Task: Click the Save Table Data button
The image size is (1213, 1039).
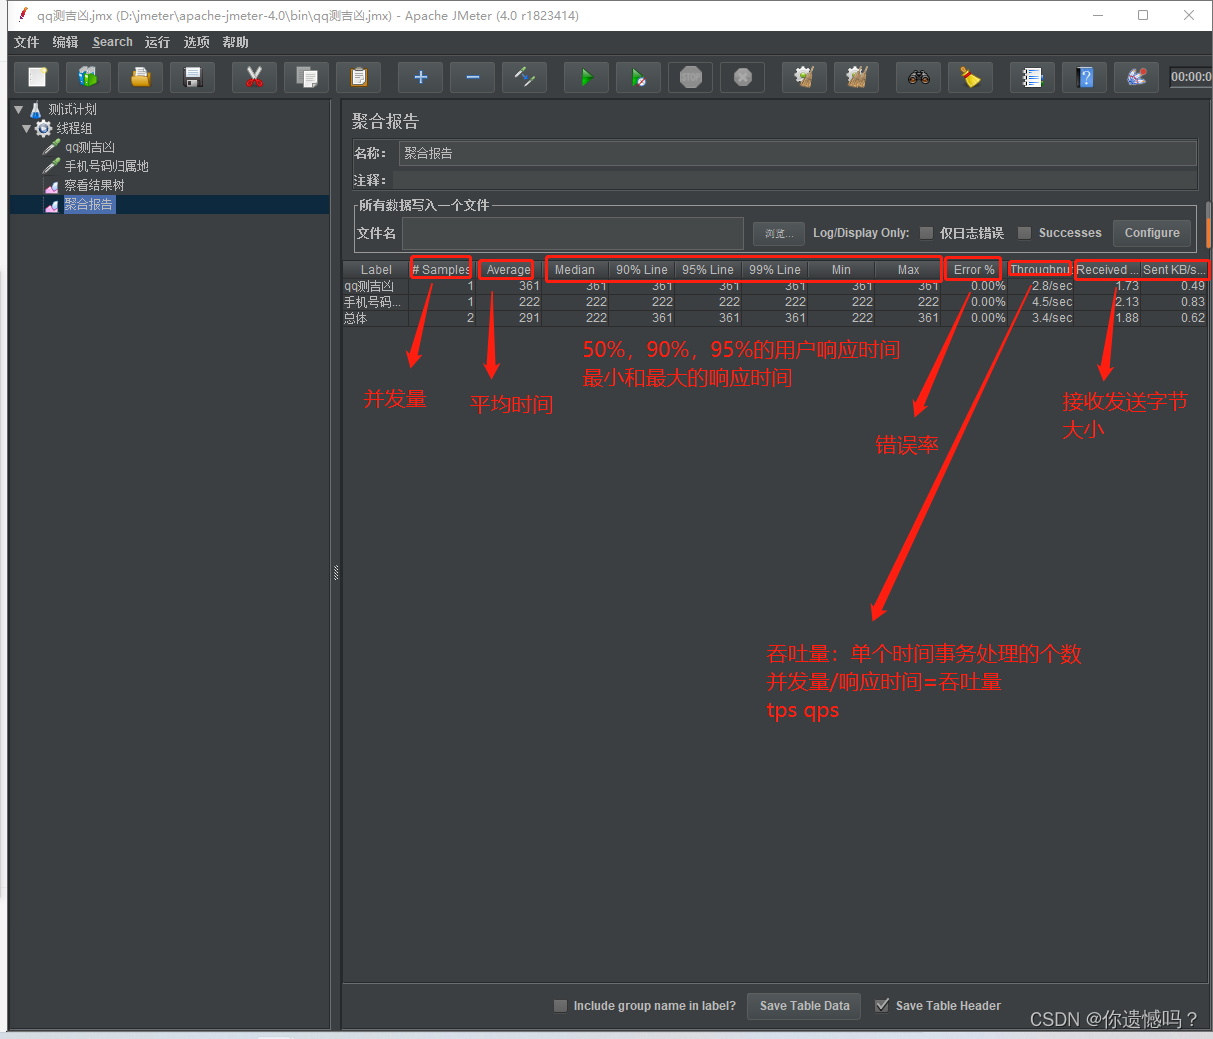Action: click(x=804, y=1006)
